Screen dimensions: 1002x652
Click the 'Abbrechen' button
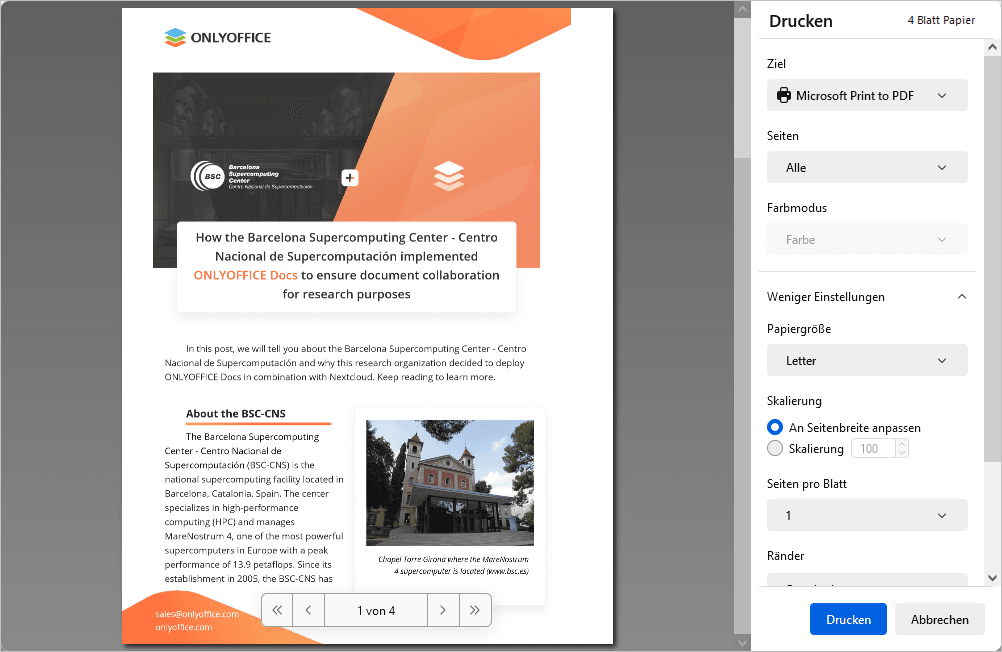click(x=939, y=619)
